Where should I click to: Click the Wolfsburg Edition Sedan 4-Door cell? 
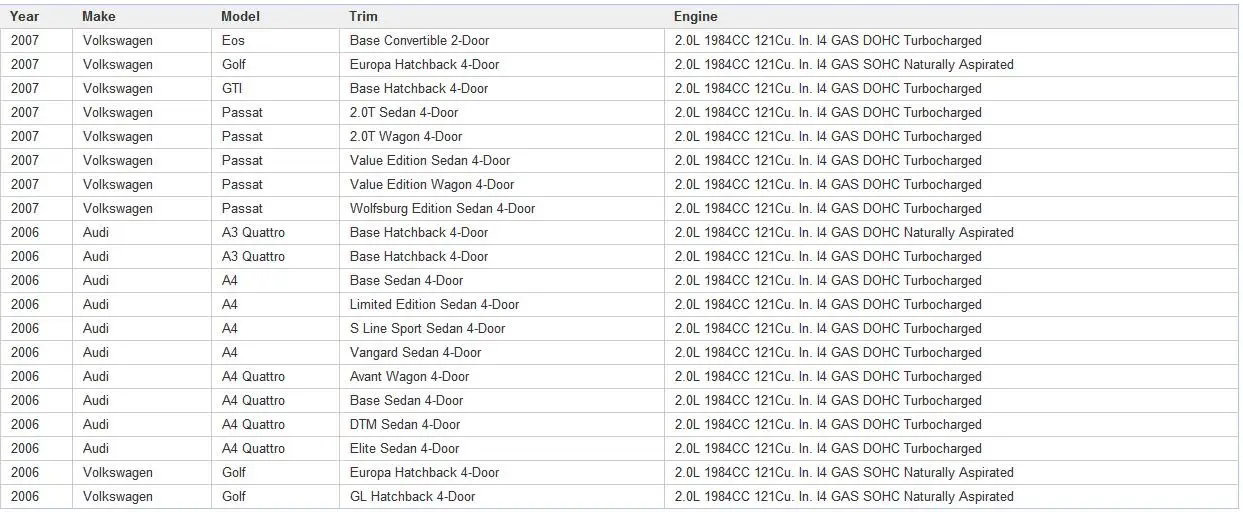(x=442, y=209)
